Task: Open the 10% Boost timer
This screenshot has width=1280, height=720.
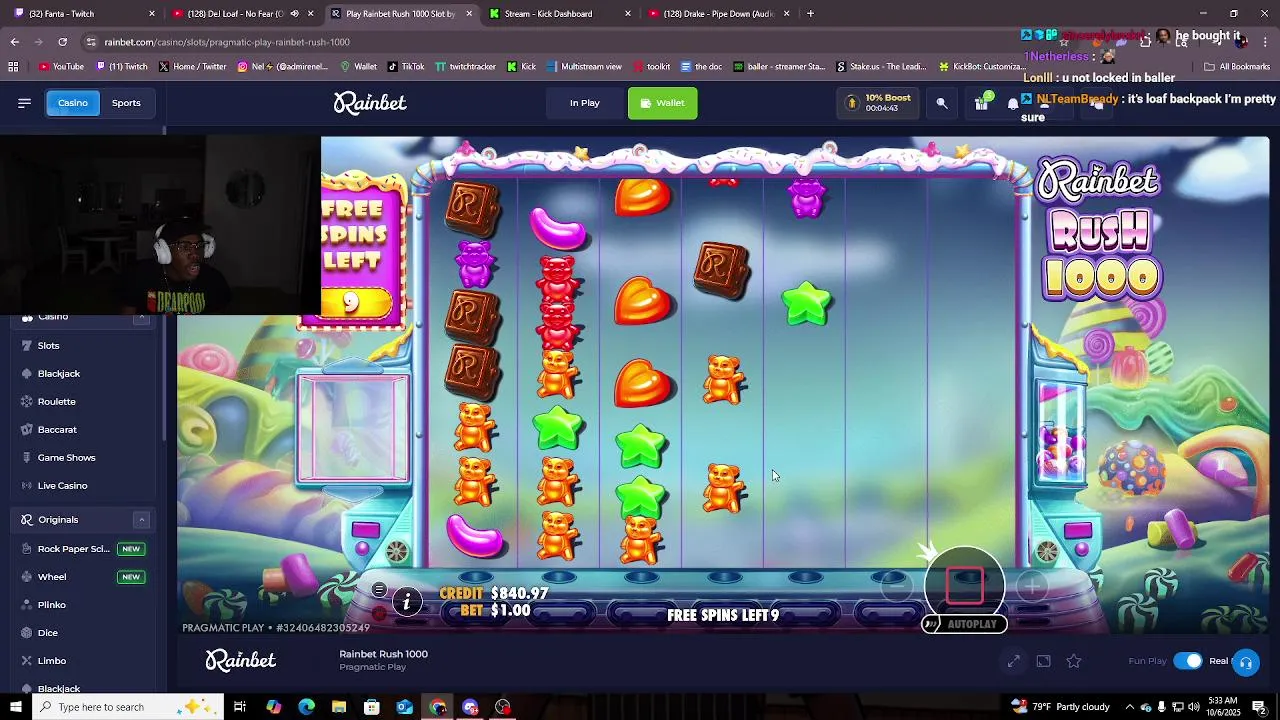Action: [x=878, y=103]
